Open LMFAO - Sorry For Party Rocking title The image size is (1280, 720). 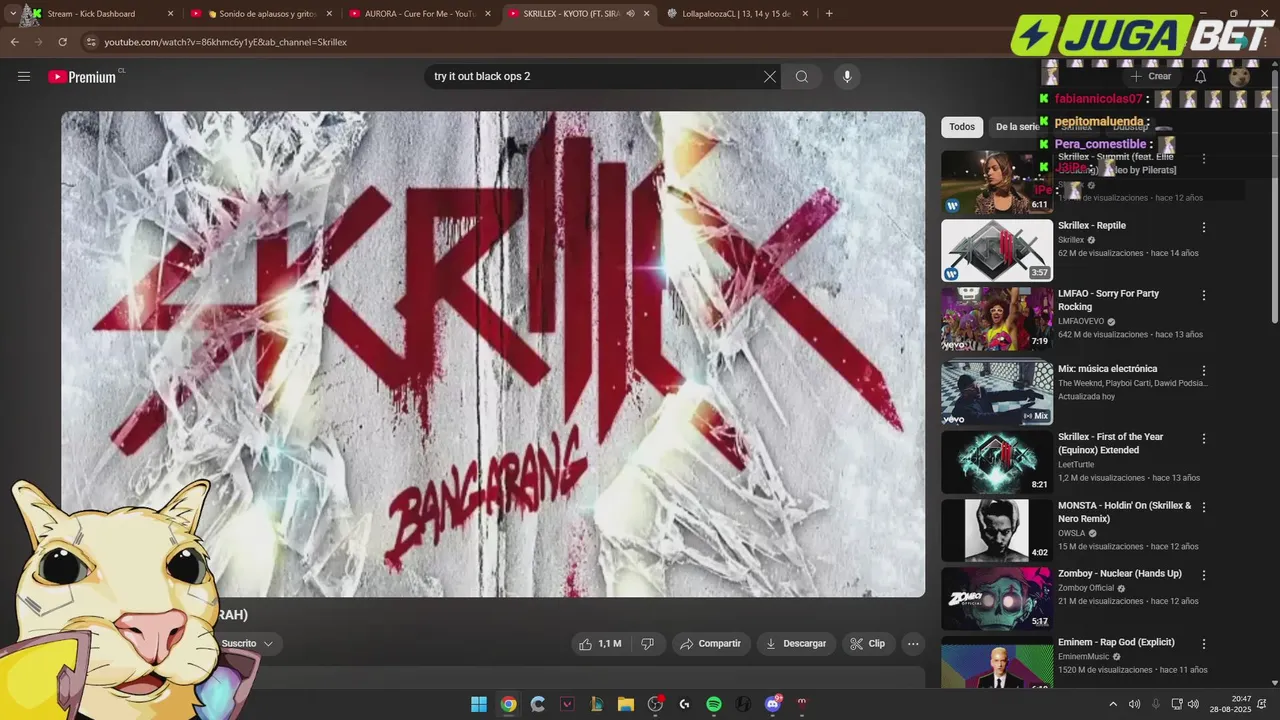[1108, 300]
